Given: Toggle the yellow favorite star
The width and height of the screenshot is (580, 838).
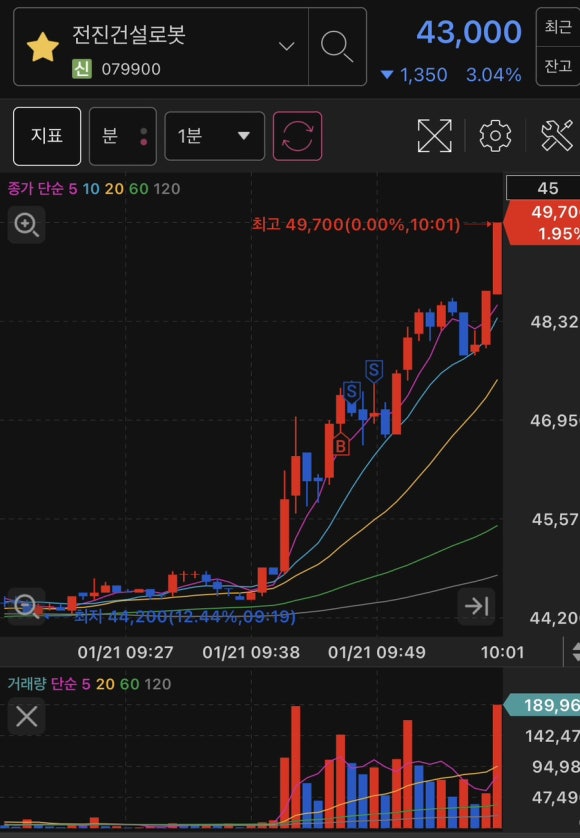Looking at the screenshot, I should point(42,48).
